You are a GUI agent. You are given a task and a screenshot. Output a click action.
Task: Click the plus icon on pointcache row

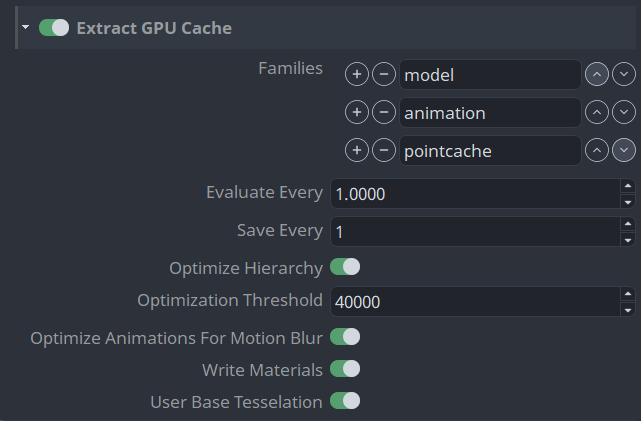(x=357, y=151)
